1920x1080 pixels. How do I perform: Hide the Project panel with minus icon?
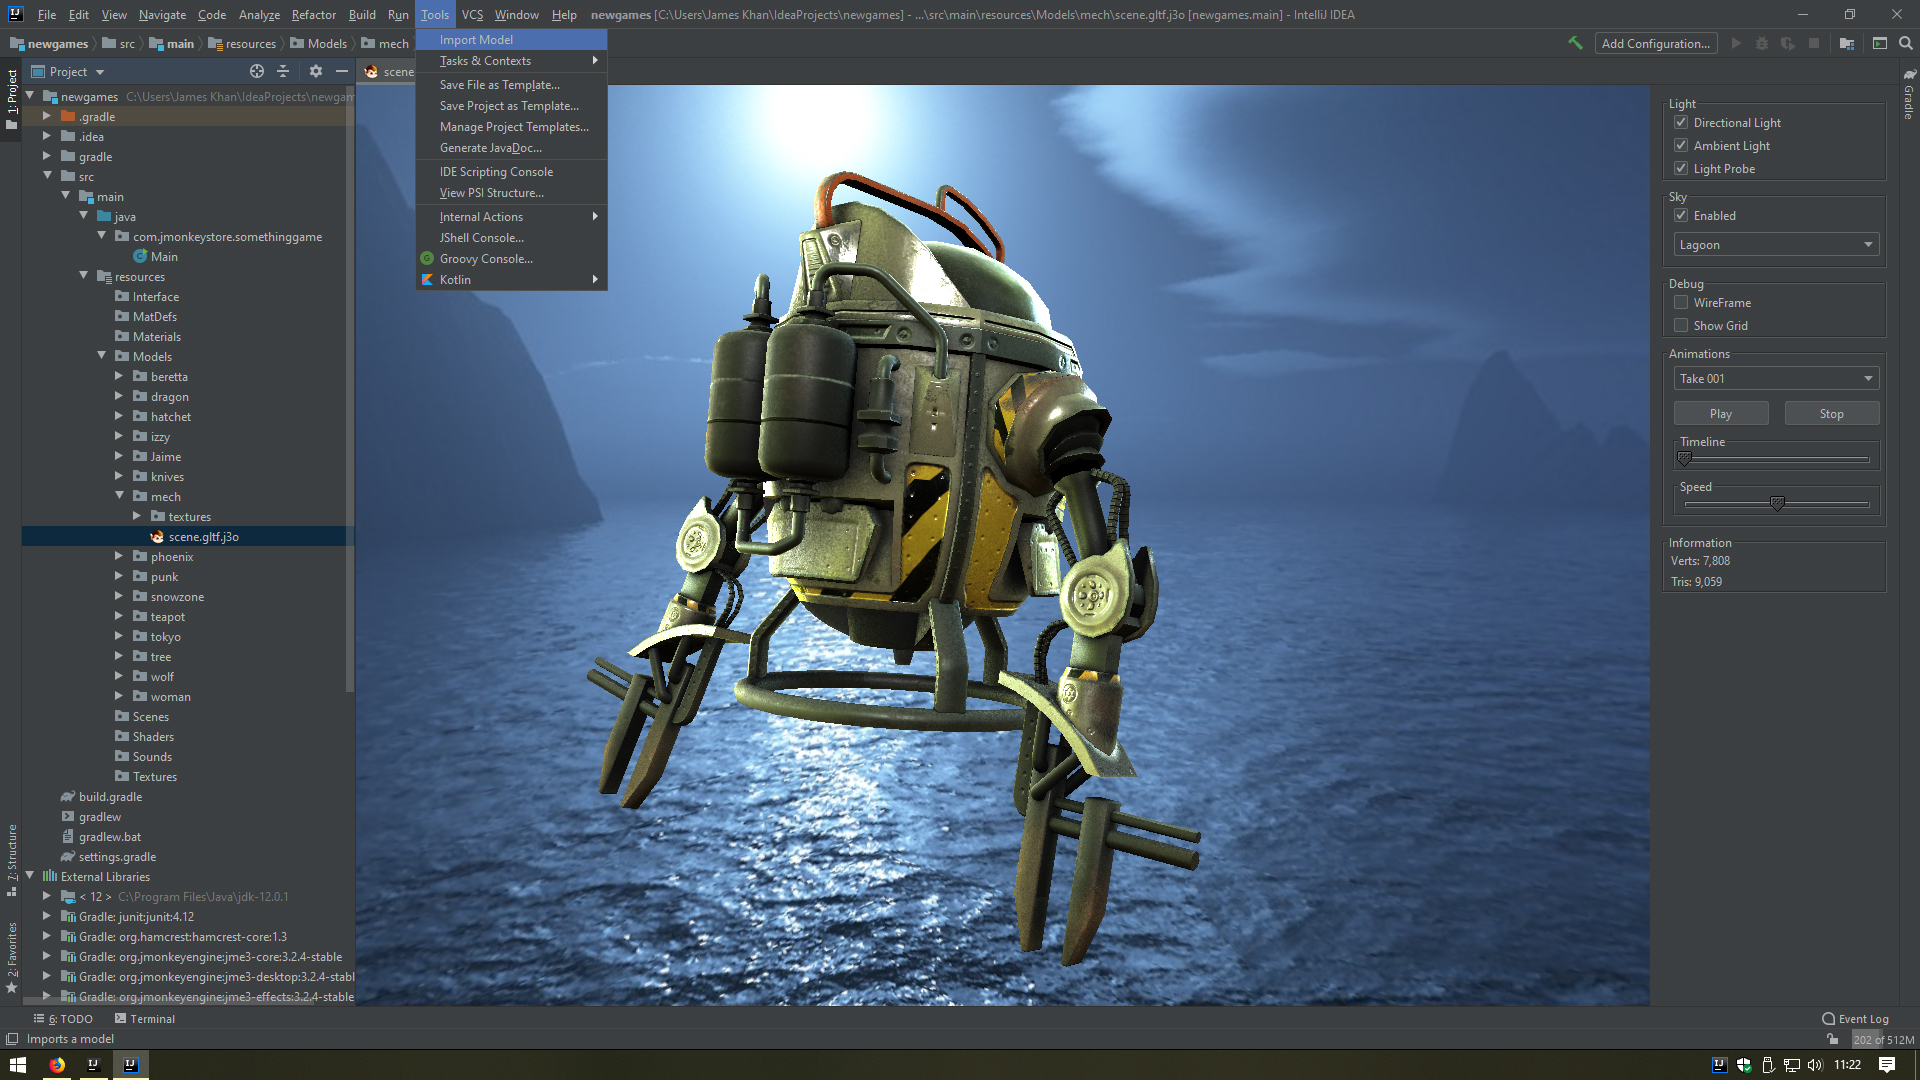tap(342, 71)
